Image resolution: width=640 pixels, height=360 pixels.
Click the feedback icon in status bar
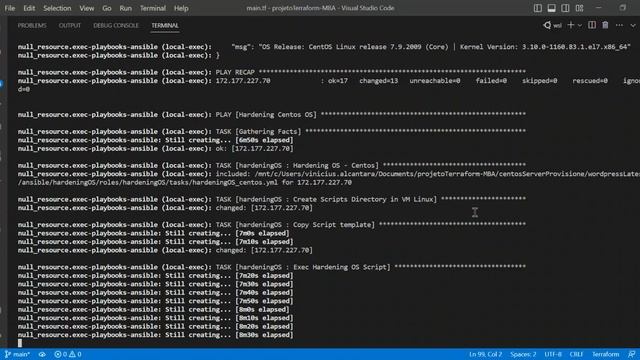point(631,354)
